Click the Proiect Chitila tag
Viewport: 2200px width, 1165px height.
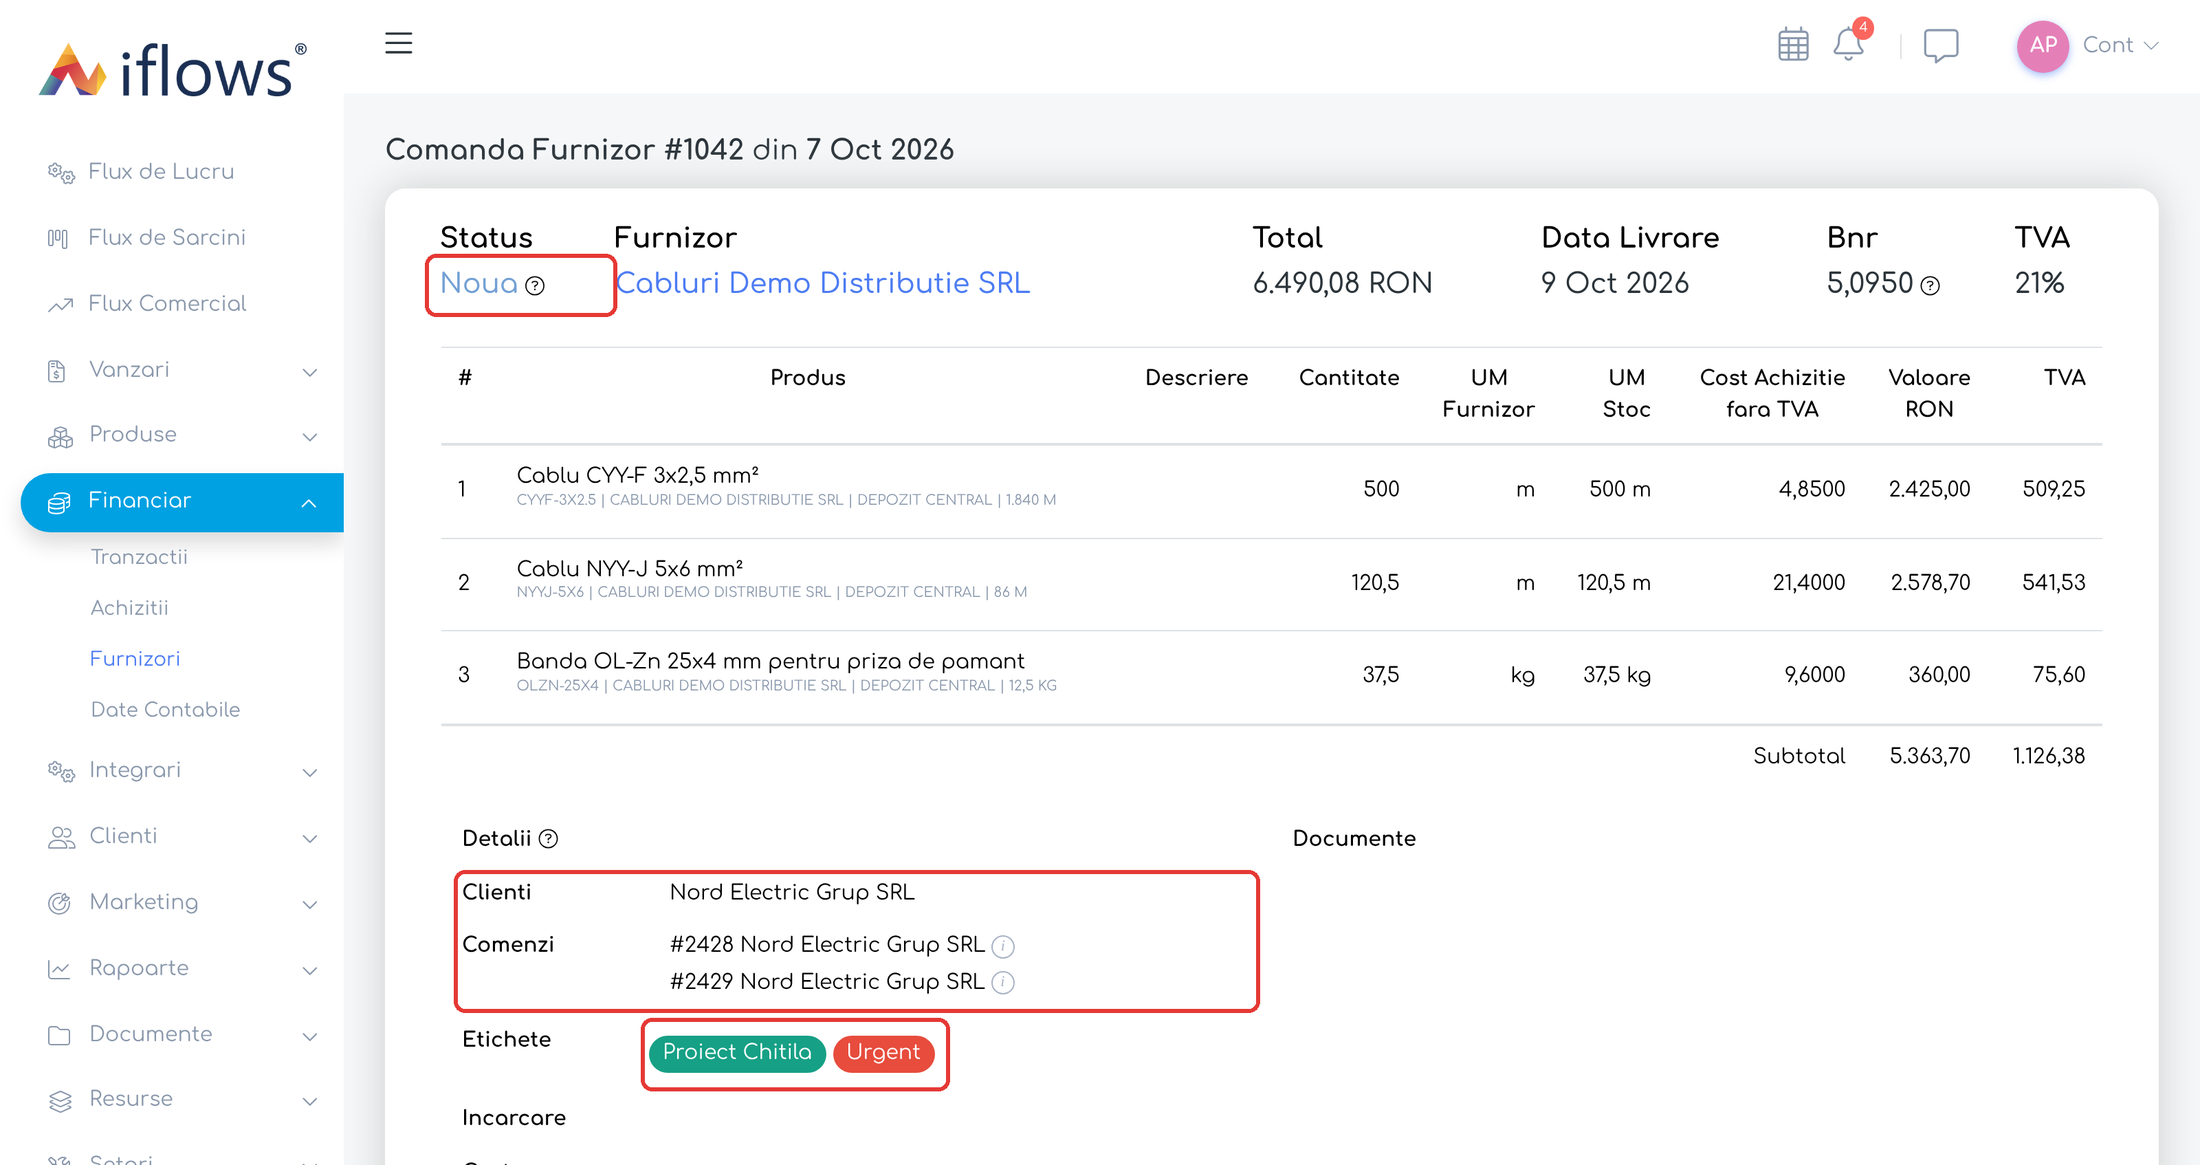[x=737, y=1053]
